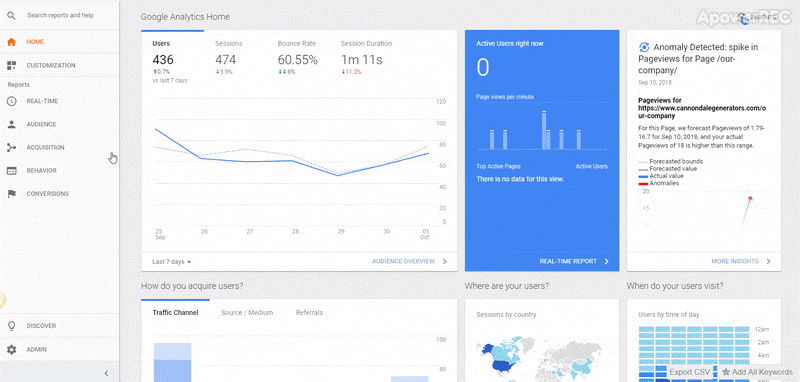800x382 pixels.
Task: Click the Customization dashboard icon
Action: coord(11,65)
